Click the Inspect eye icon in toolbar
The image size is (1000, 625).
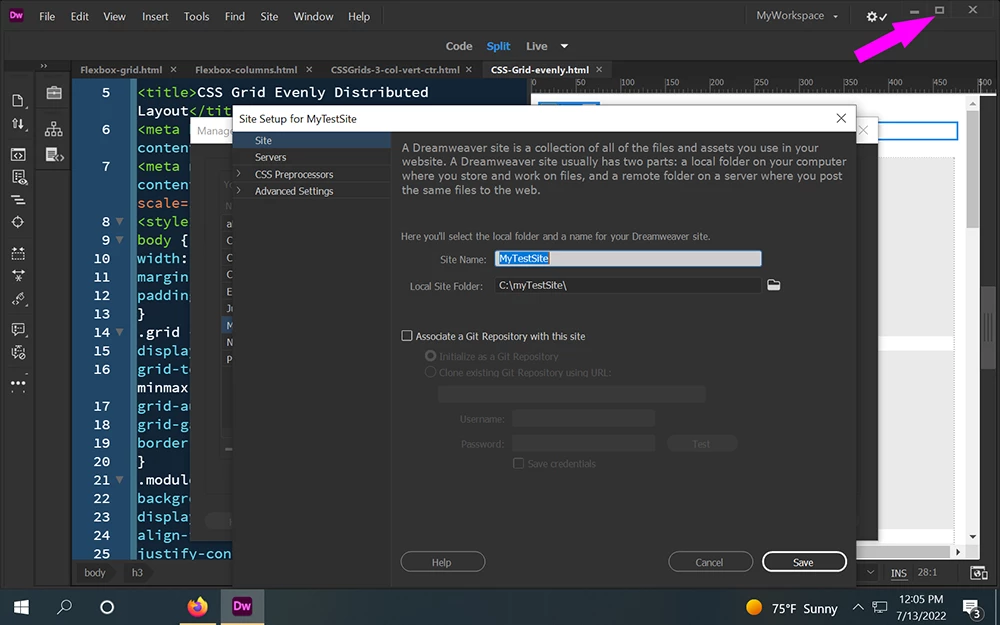pyautogui.click(x=18, y=177)
